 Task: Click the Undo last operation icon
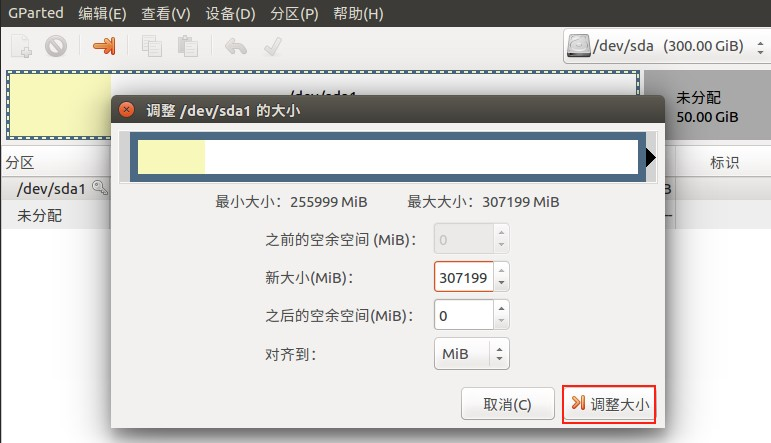click(236, 47)
